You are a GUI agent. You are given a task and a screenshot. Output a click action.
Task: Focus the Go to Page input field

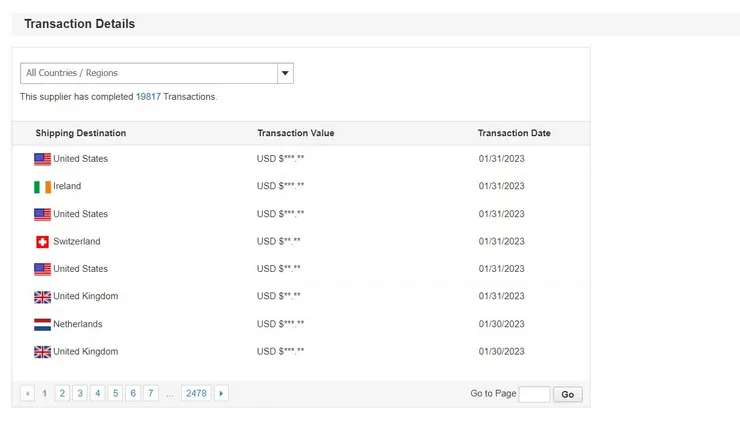pyautogui.click(x=534, y=394)
